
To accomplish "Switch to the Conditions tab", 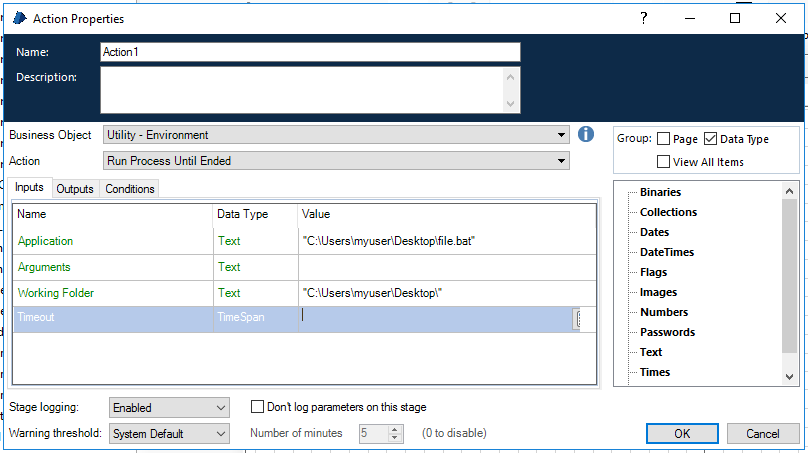I will tap(130, 189).
